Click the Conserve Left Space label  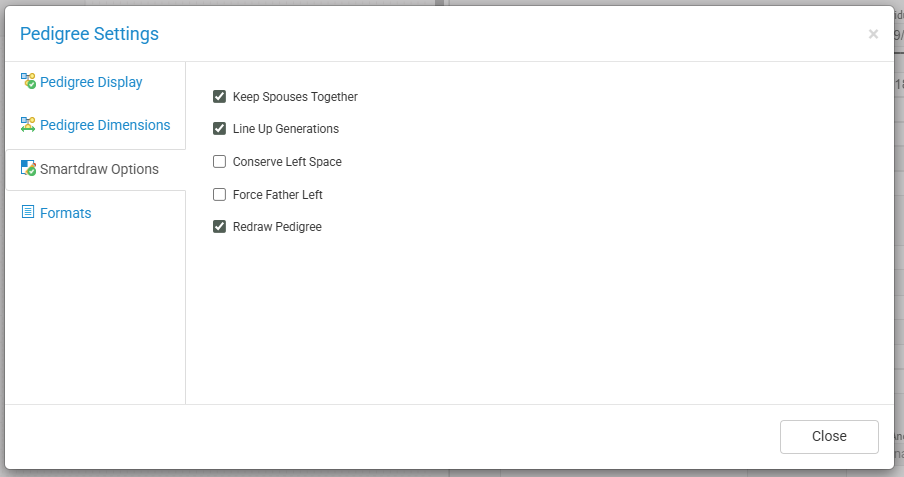(x=287, y=162)
